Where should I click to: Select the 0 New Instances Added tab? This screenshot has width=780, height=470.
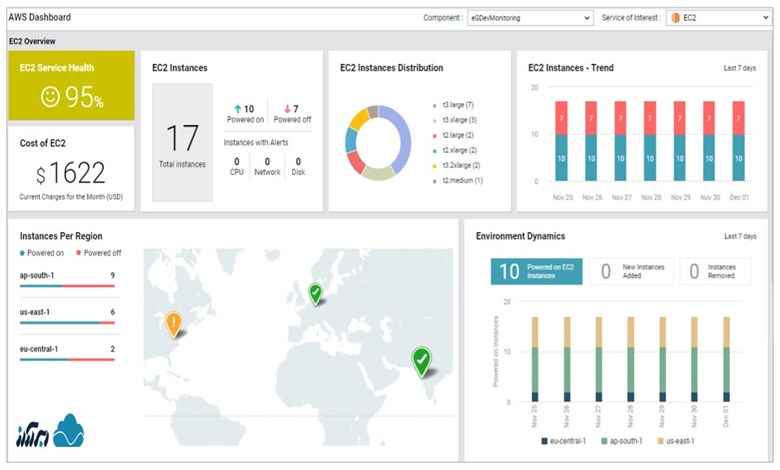[632, 272]
